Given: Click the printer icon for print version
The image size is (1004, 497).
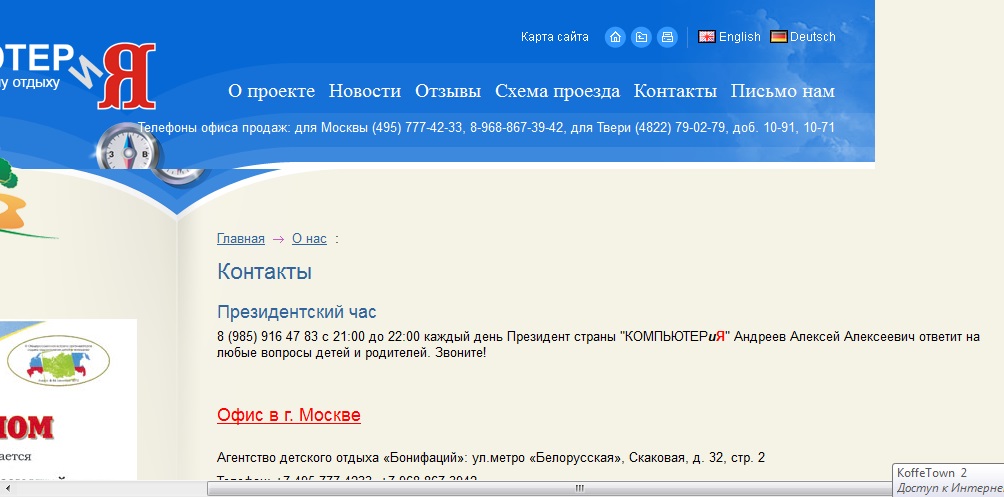Looking at the screenshot, I should [667, 37].
